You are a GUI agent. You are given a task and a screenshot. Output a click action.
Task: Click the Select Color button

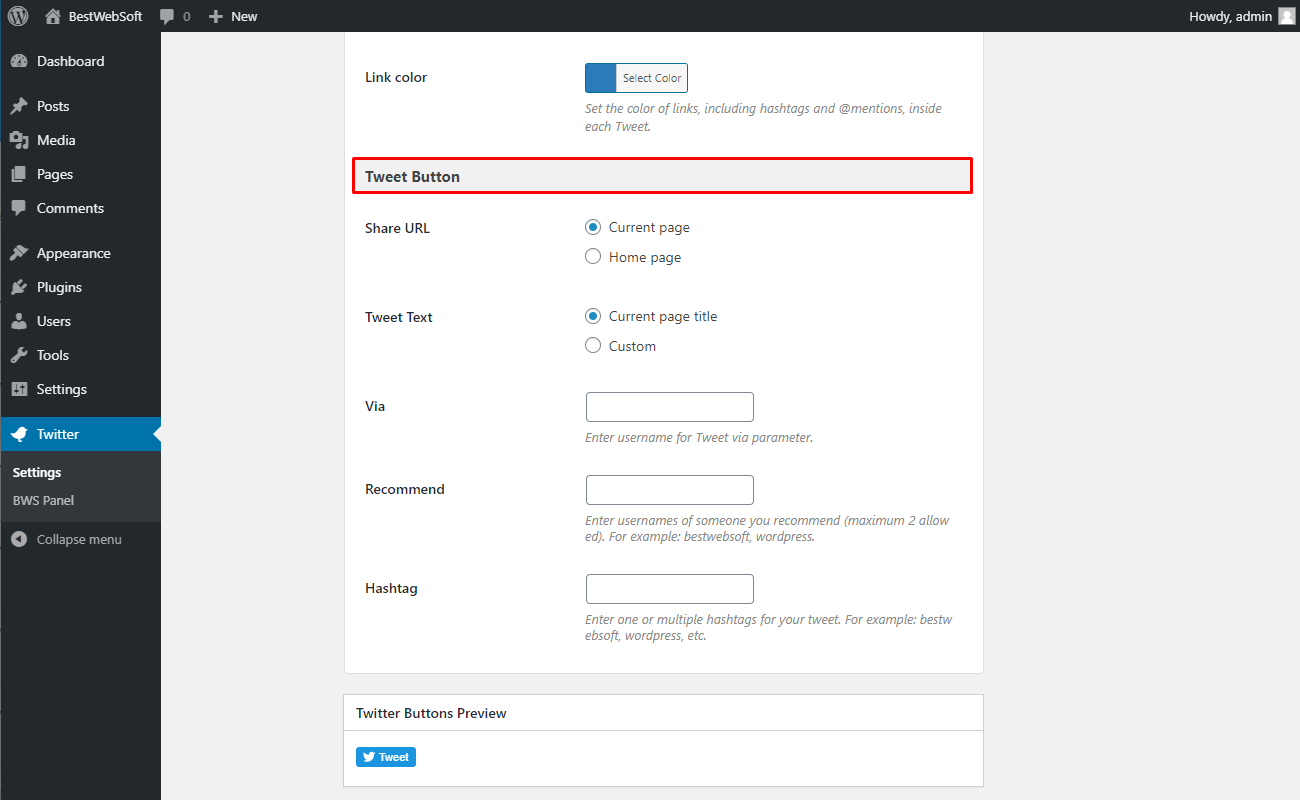pos(652,78)
